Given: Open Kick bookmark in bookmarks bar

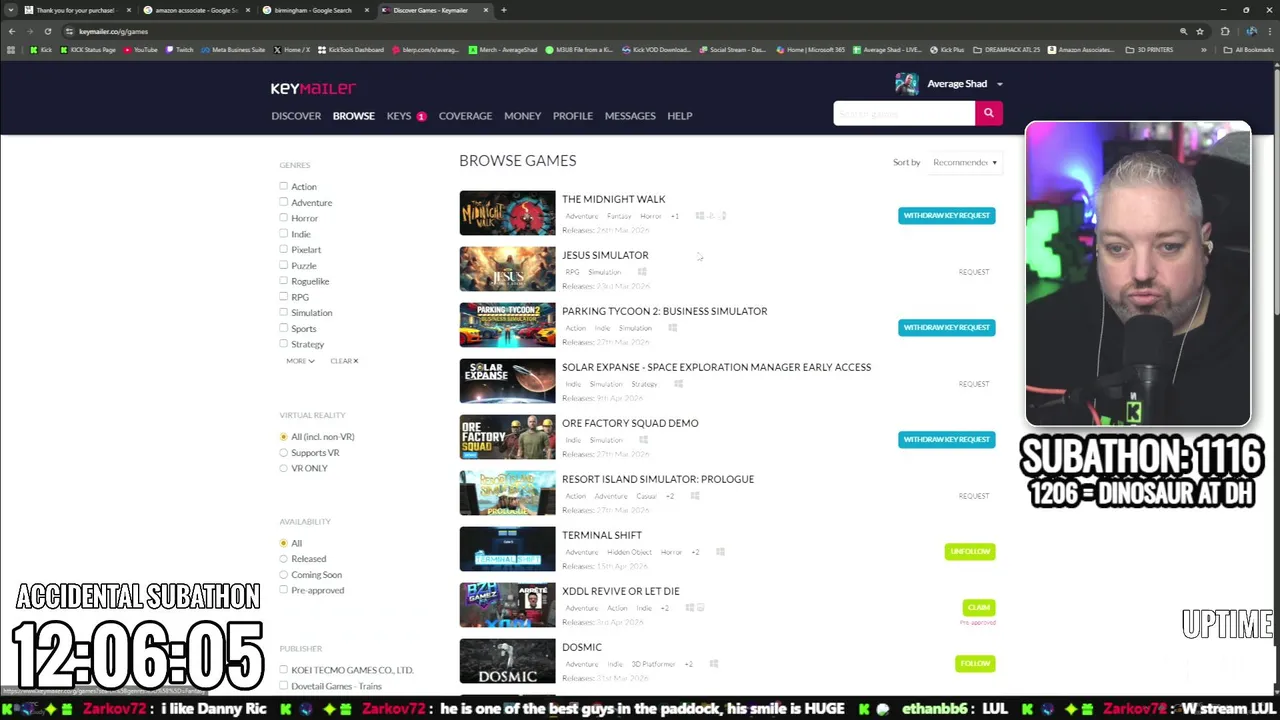Looking at the screenshot, I should point(41,49).
